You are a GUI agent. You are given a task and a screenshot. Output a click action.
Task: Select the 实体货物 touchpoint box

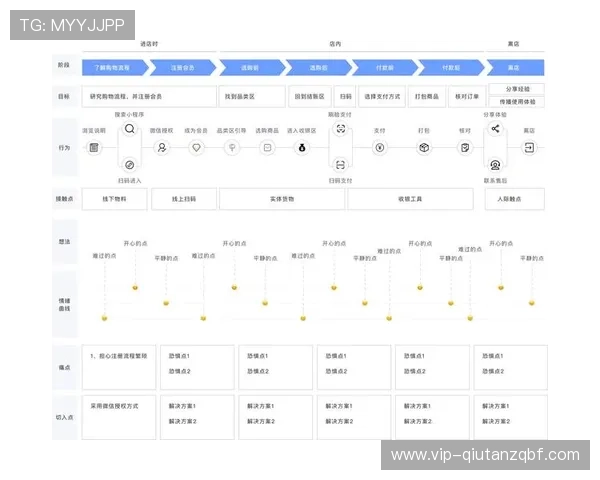pyautogui.click(x=282, y=199)
